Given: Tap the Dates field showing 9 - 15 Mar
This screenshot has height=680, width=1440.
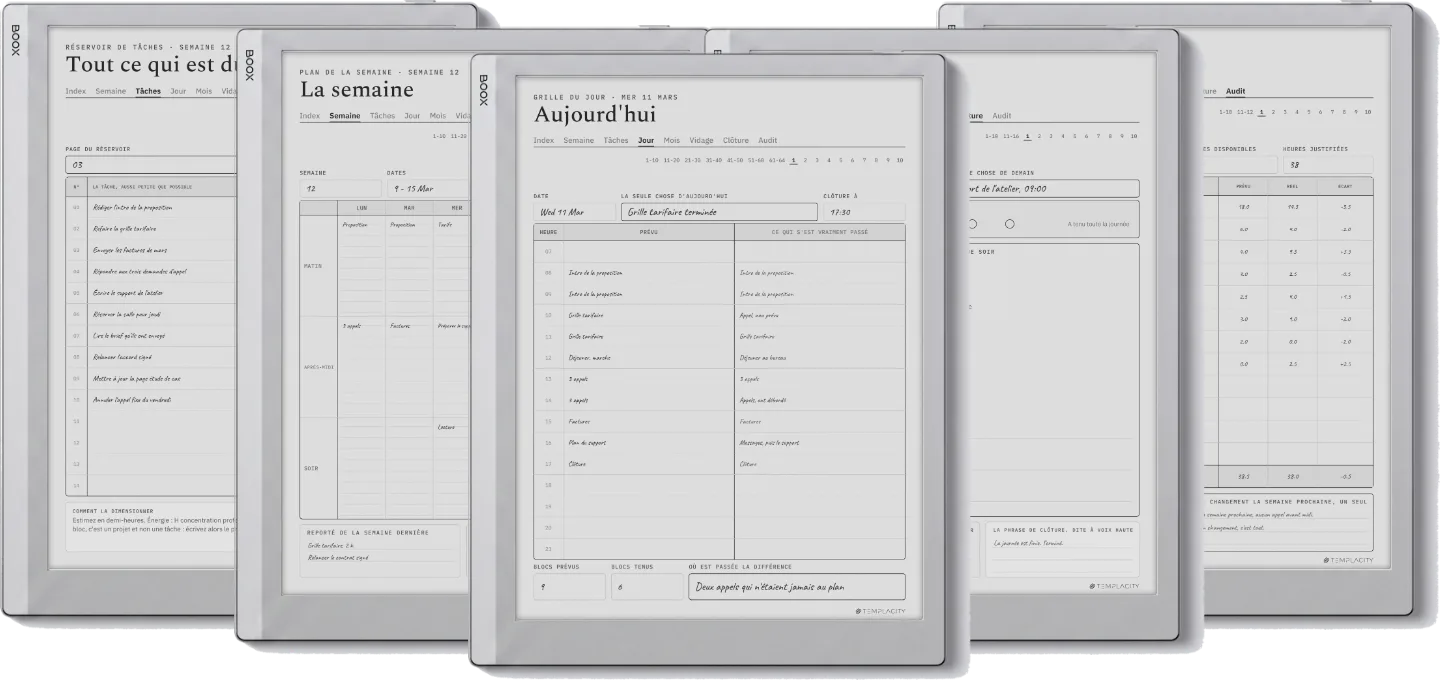Looking at the screenshot, I should coord(428,188).
